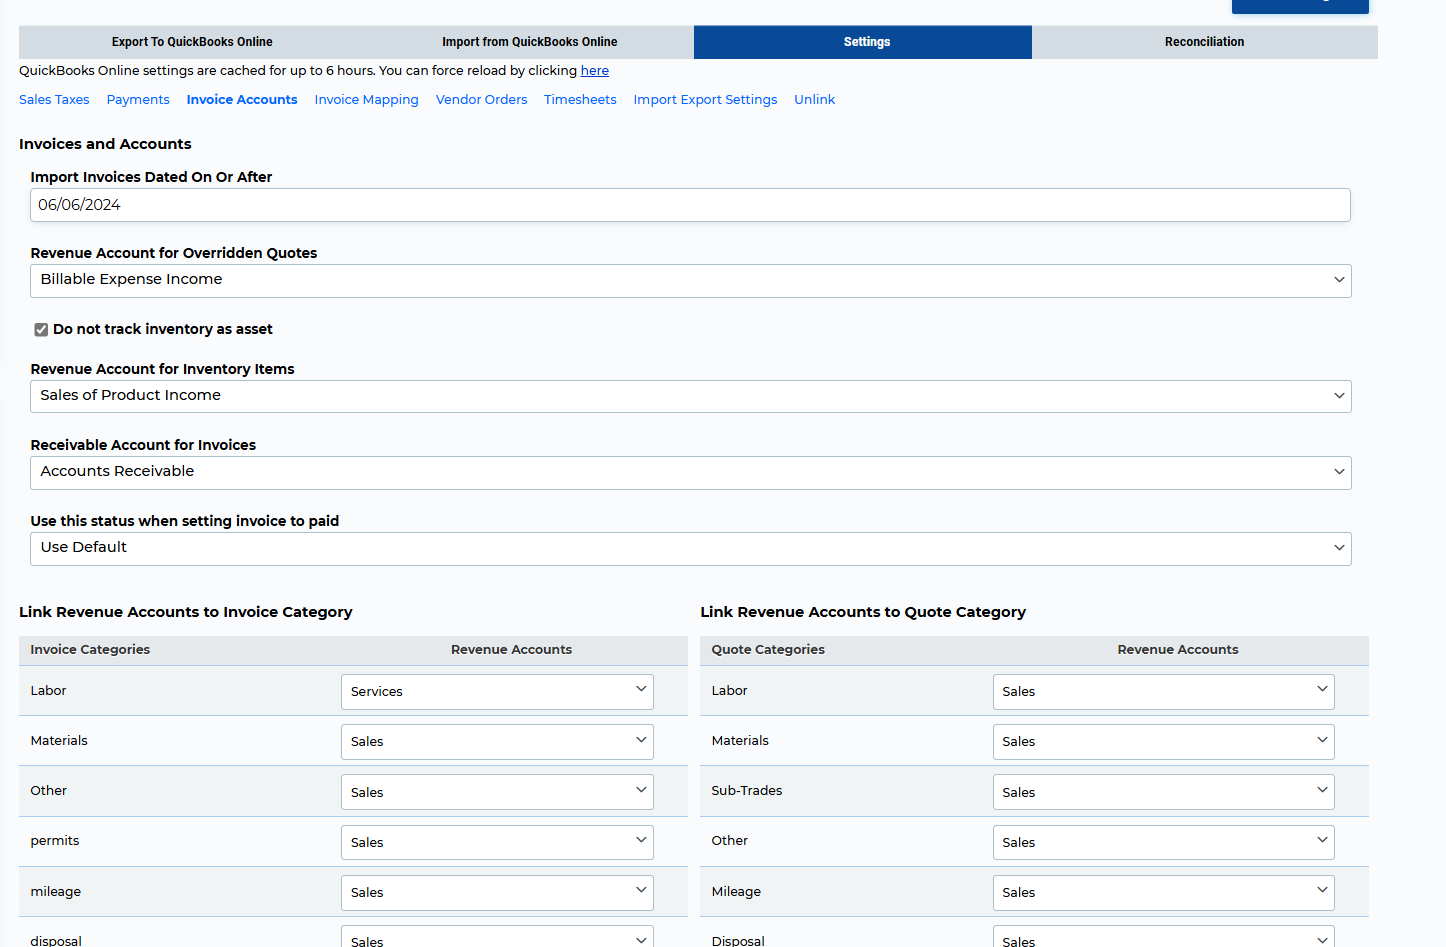Open Timesheets settings link

[580, 100]
